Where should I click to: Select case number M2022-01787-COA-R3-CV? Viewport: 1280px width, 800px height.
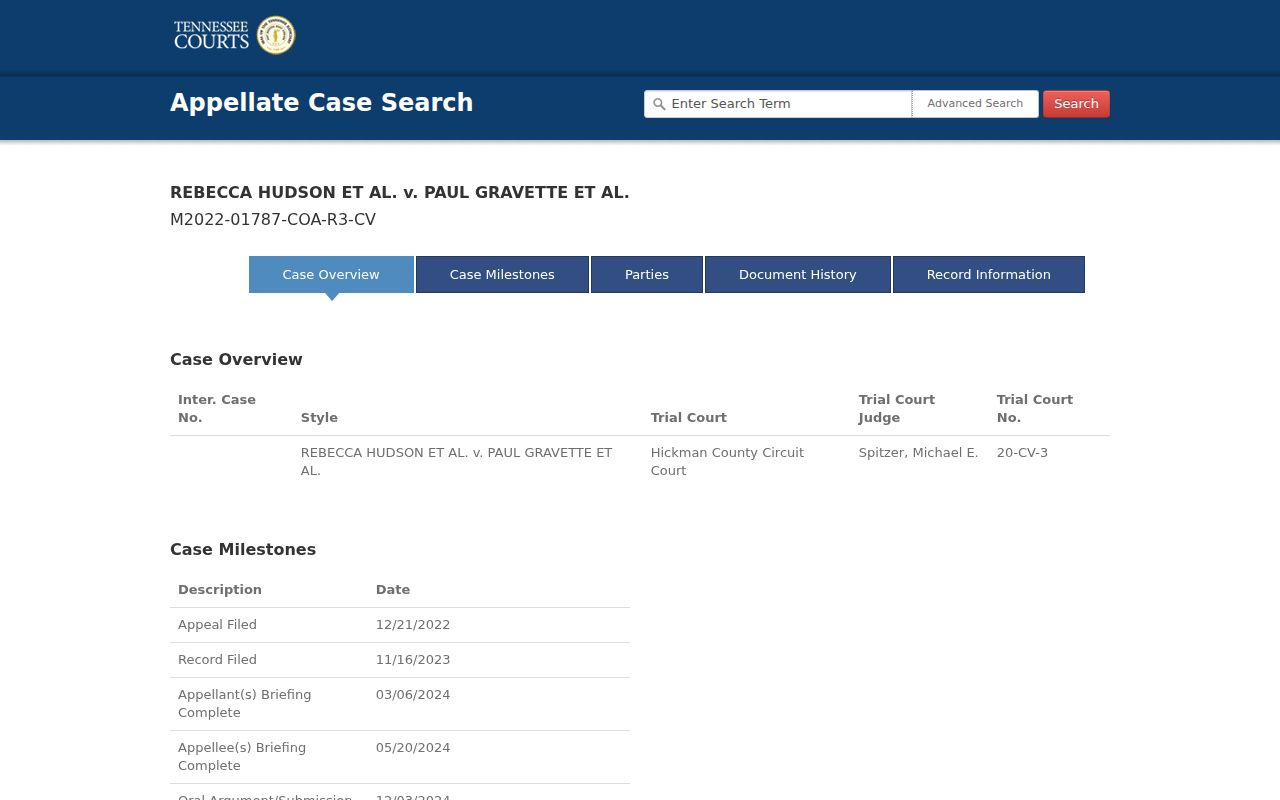tap(273, 220)
